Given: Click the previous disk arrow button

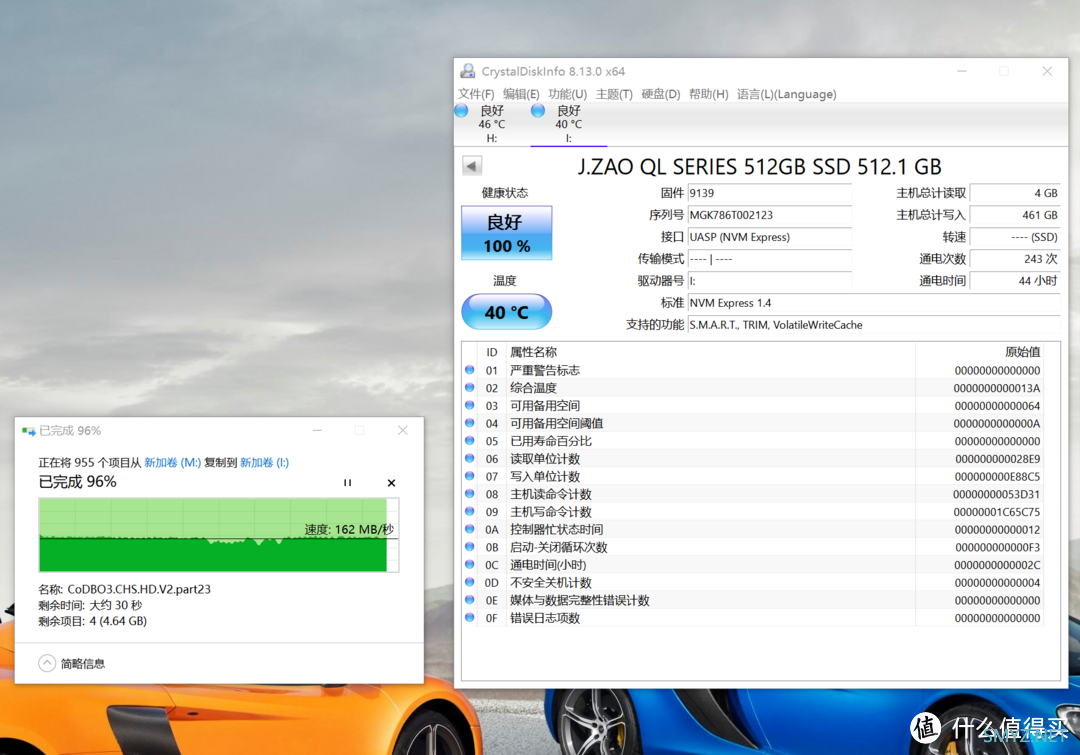Looking at the screenshot, I should (x=472, y=165).
